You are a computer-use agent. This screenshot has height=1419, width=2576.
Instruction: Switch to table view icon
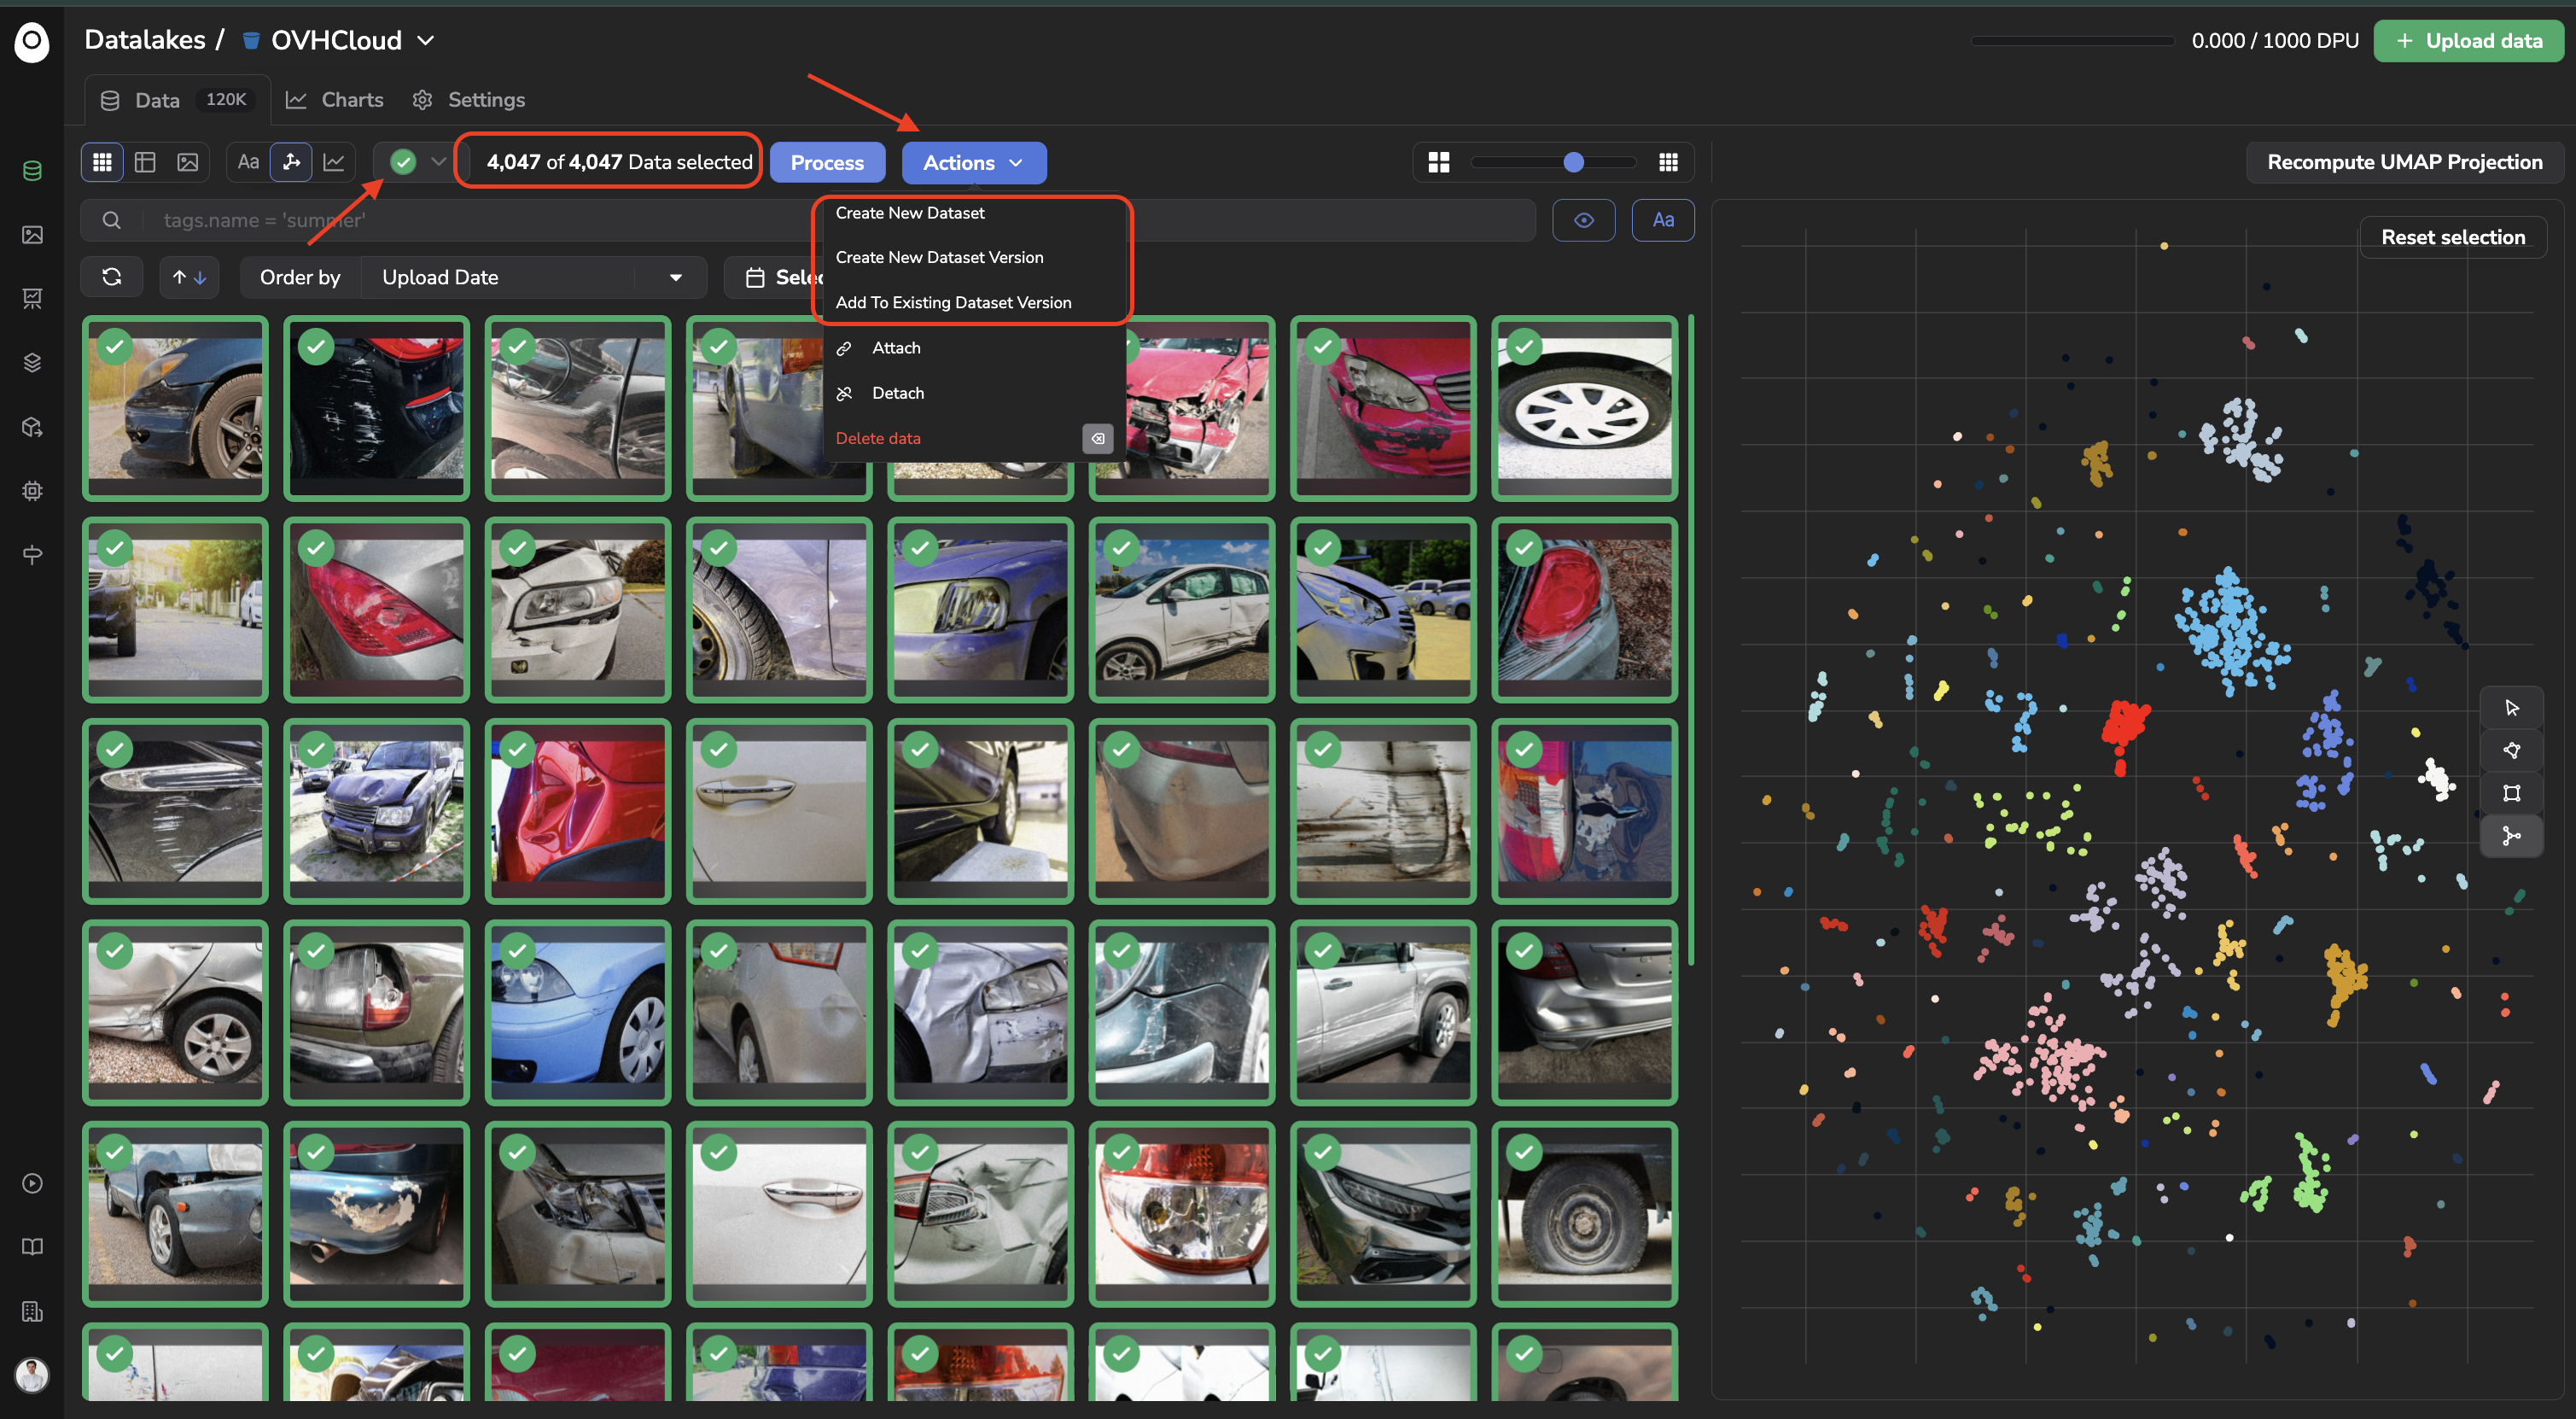tap(145, 162)
